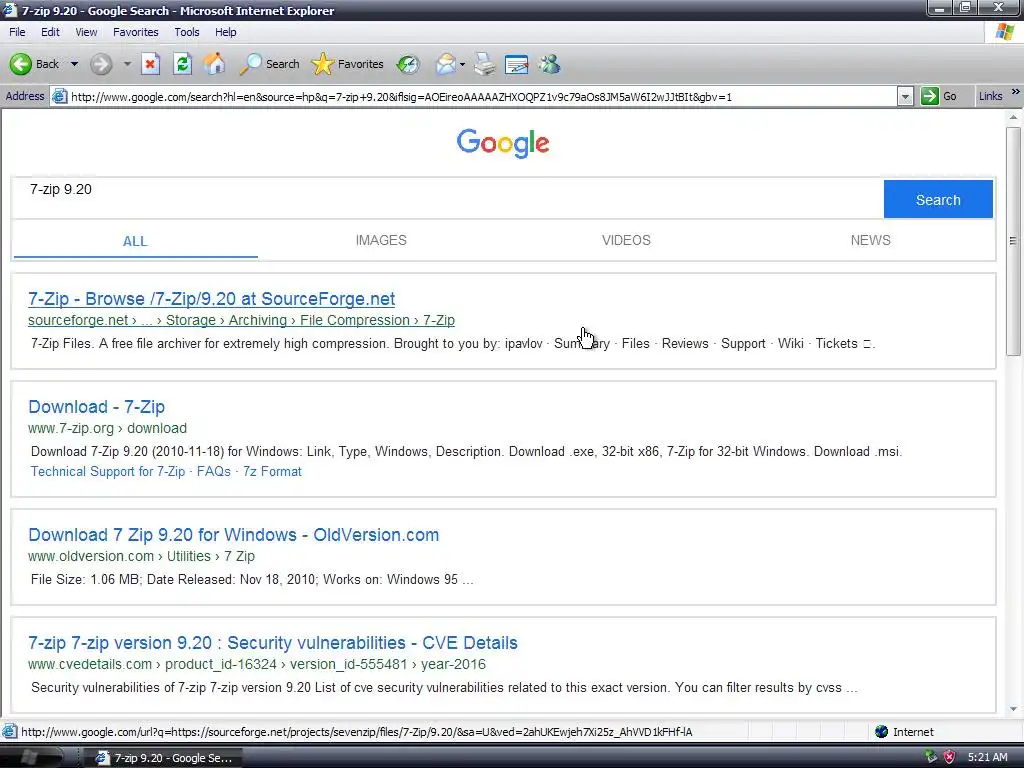Click the IE icon in the title bar

9,10
